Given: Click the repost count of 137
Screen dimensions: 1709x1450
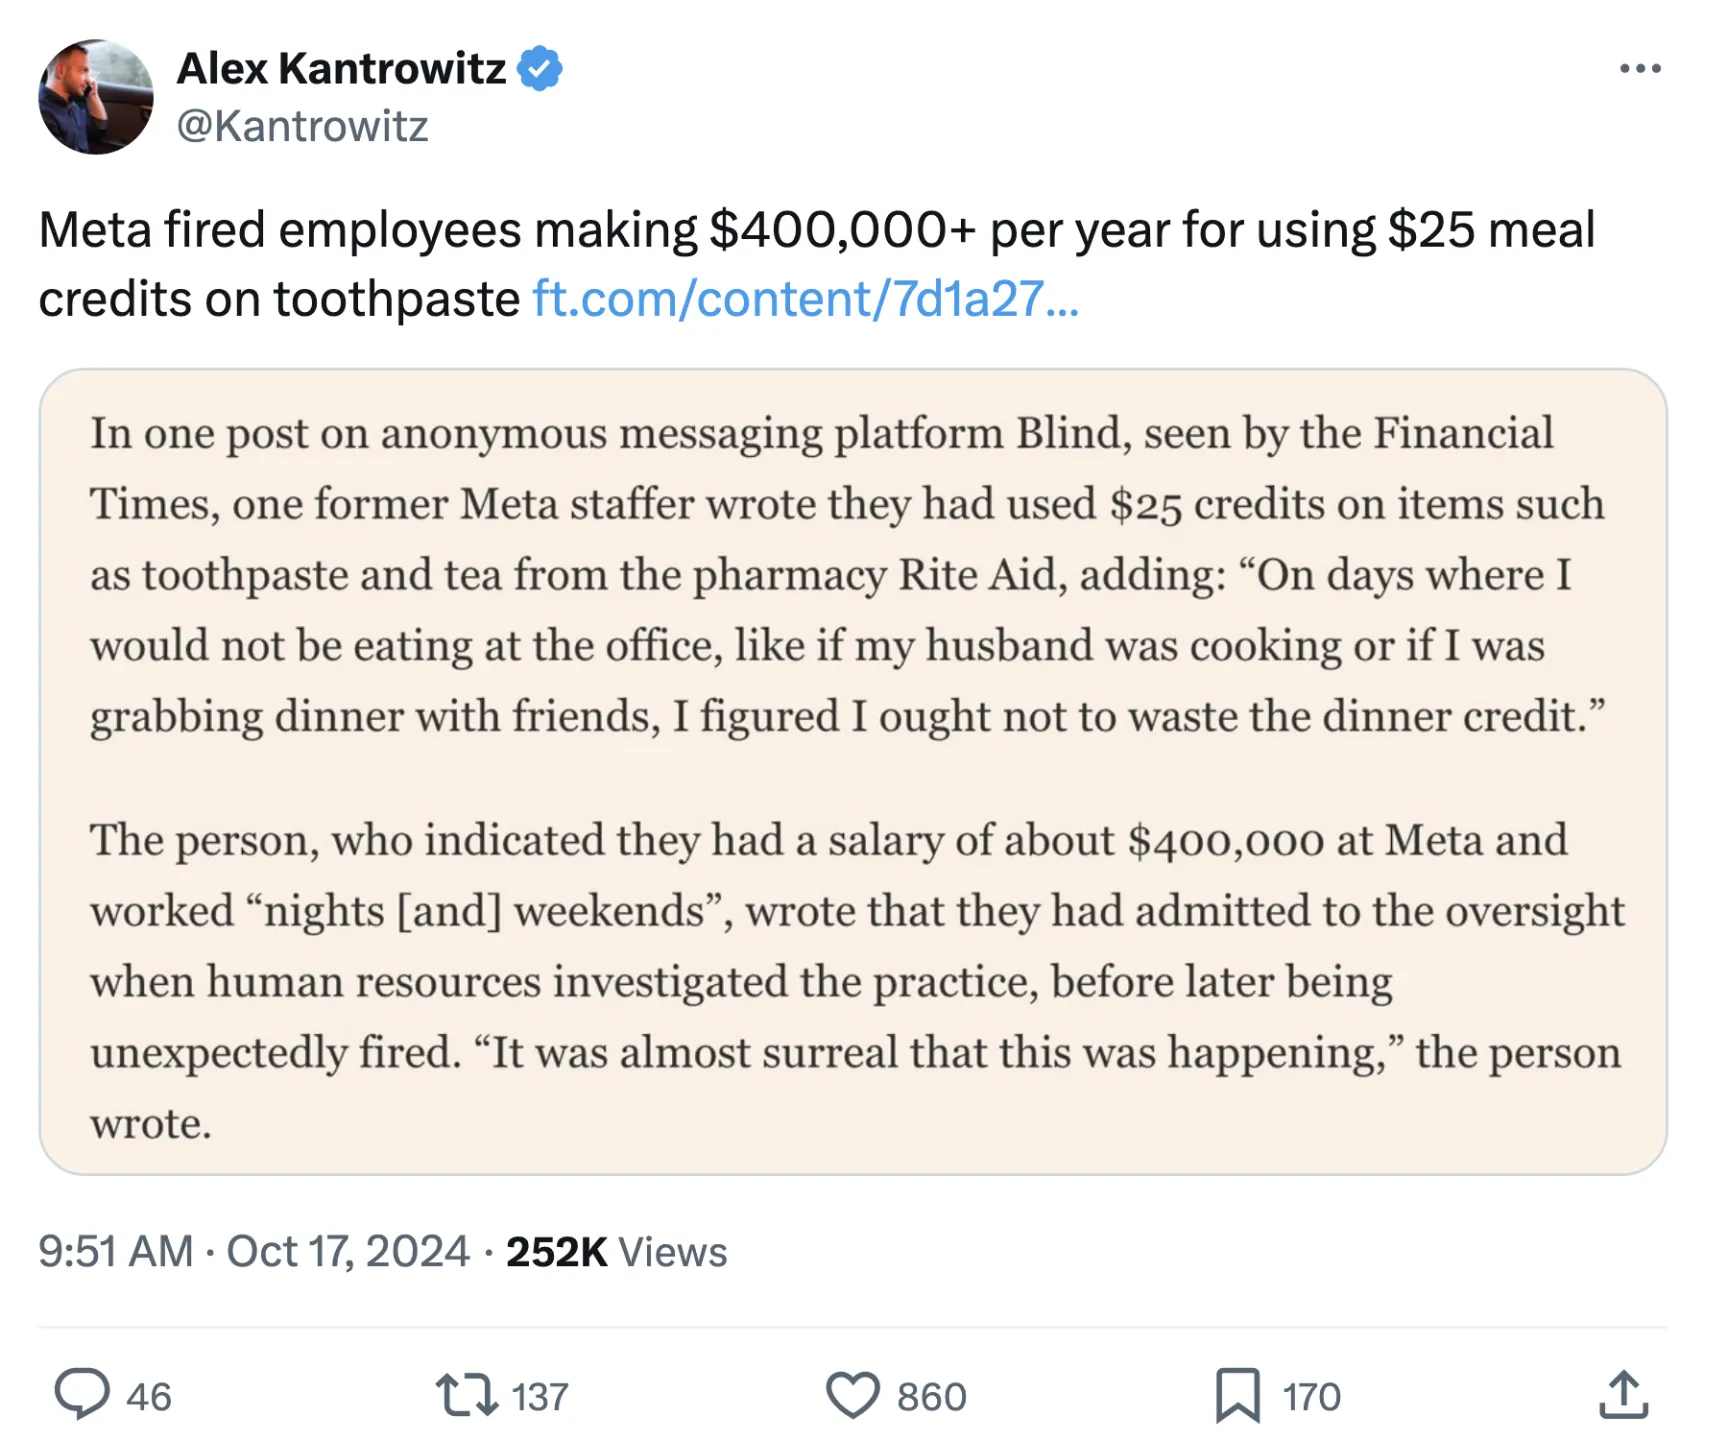Looking at the screenshot, I should click(x=540, y=1397).
